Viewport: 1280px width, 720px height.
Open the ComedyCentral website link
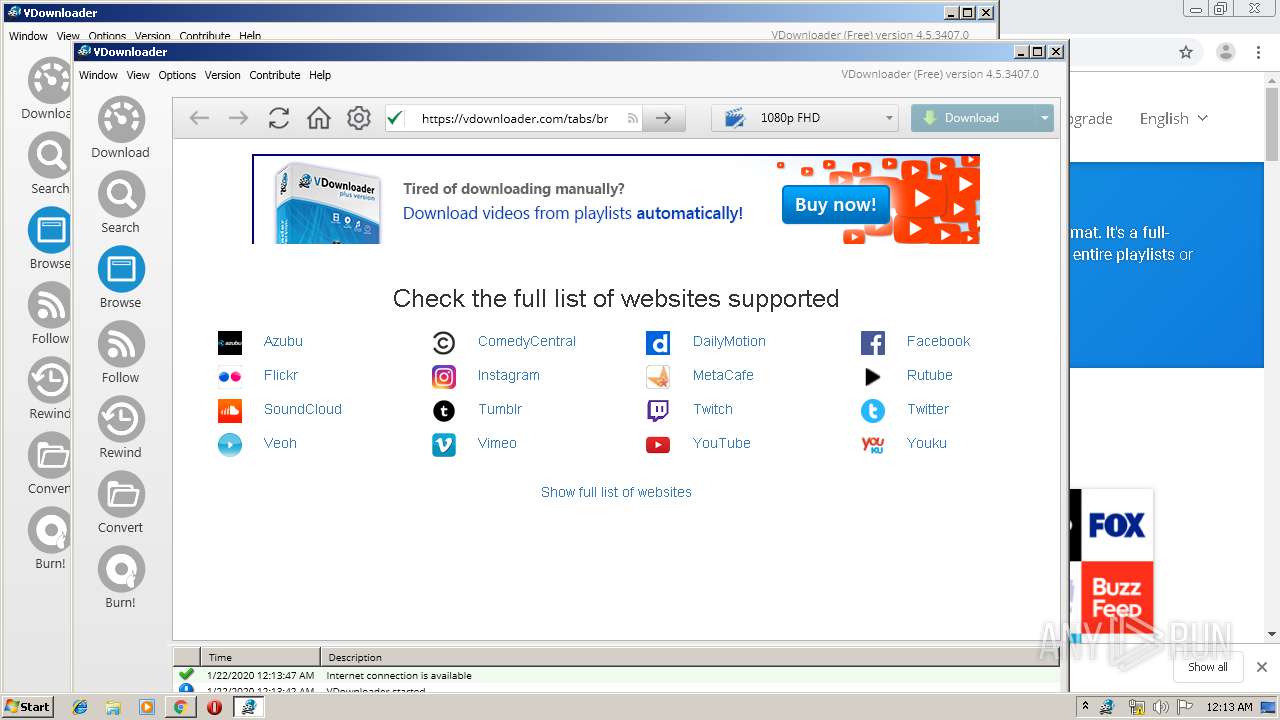[527, 342]
